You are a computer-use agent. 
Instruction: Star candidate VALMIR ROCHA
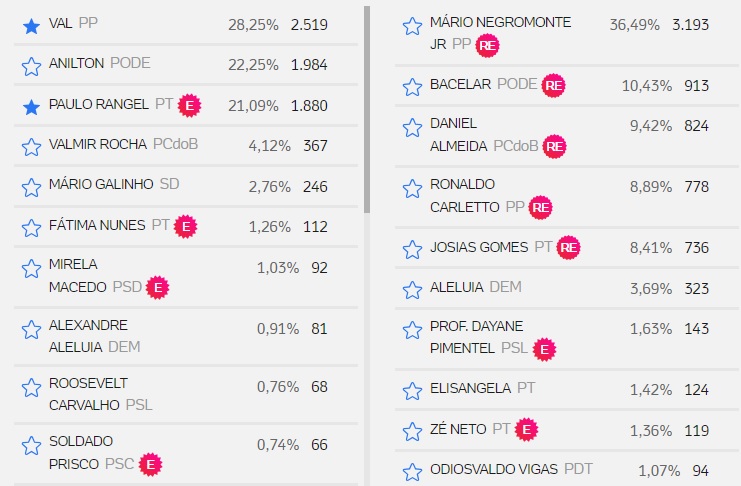click(x=31, y=147)
